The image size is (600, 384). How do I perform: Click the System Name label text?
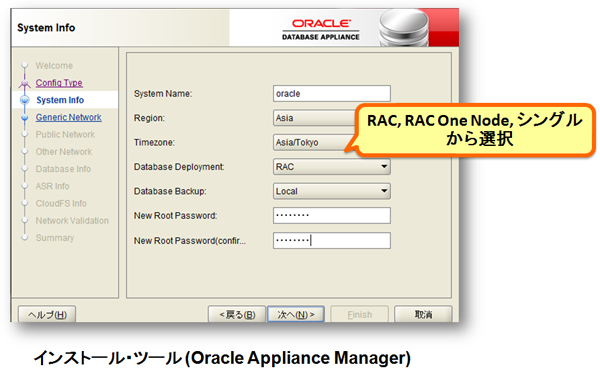[x=163, y=94]
